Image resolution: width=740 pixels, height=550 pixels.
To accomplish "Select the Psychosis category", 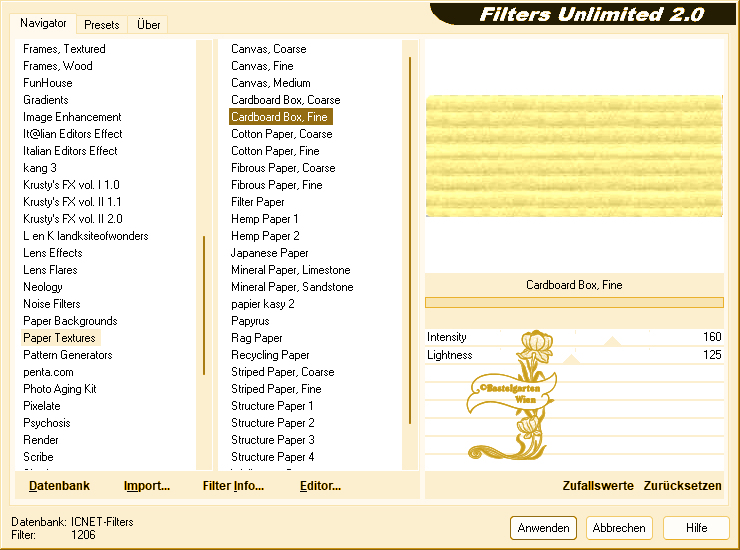I will pyautogui.click(x=47, y=423).
